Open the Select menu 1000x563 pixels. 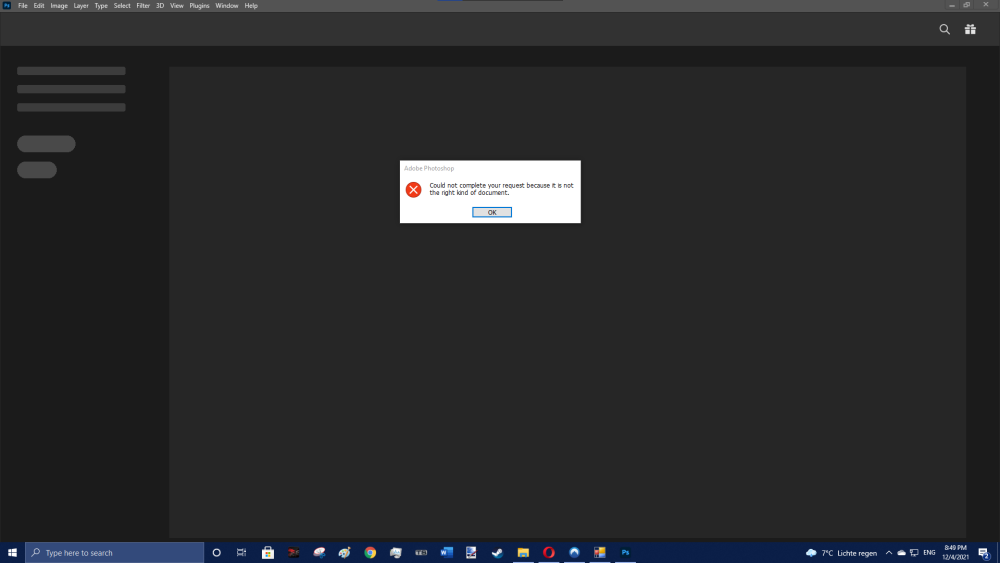[x=122, y=6]
